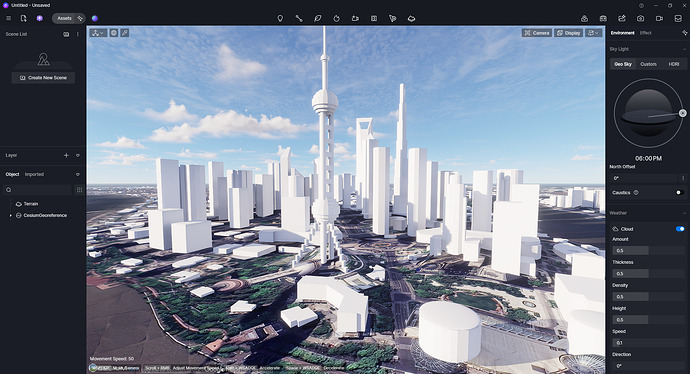This screenshot has height=374, width=690.
Task: Click the viewport Camera button
Action: (537, 33)
